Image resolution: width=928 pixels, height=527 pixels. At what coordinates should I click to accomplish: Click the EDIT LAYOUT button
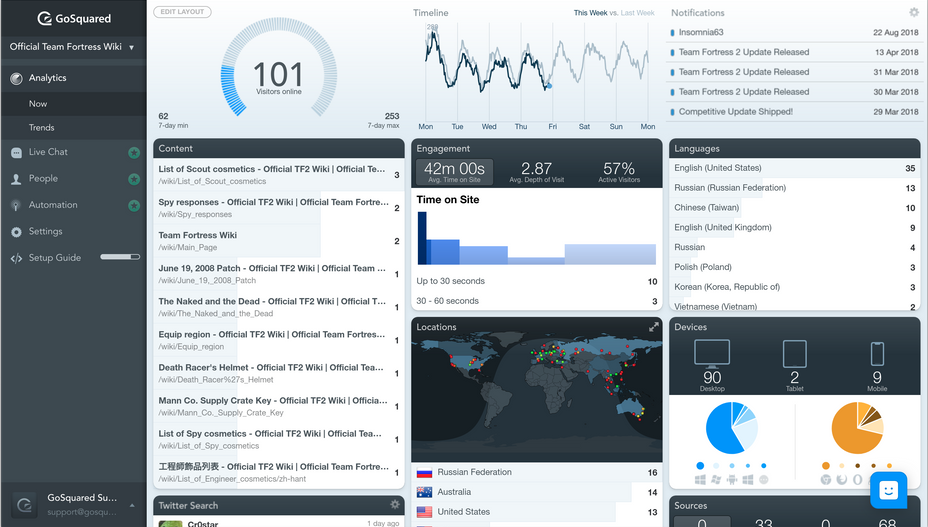tap(182, 12)
